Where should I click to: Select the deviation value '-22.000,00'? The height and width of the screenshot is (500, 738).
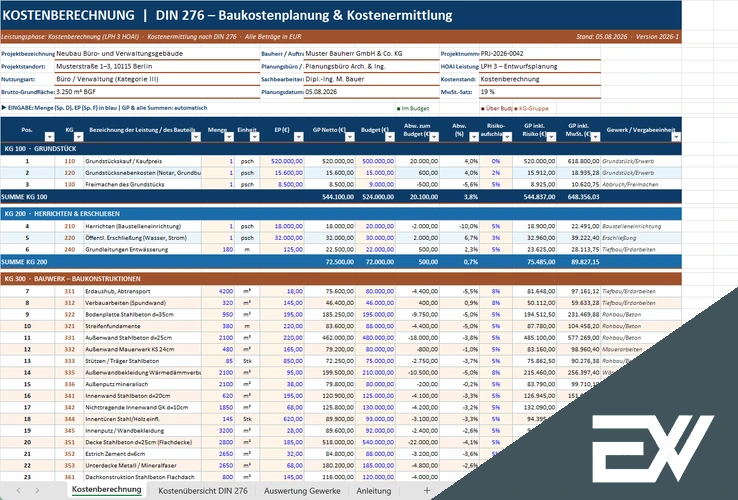pyautogui.click(x=417, y=442)
